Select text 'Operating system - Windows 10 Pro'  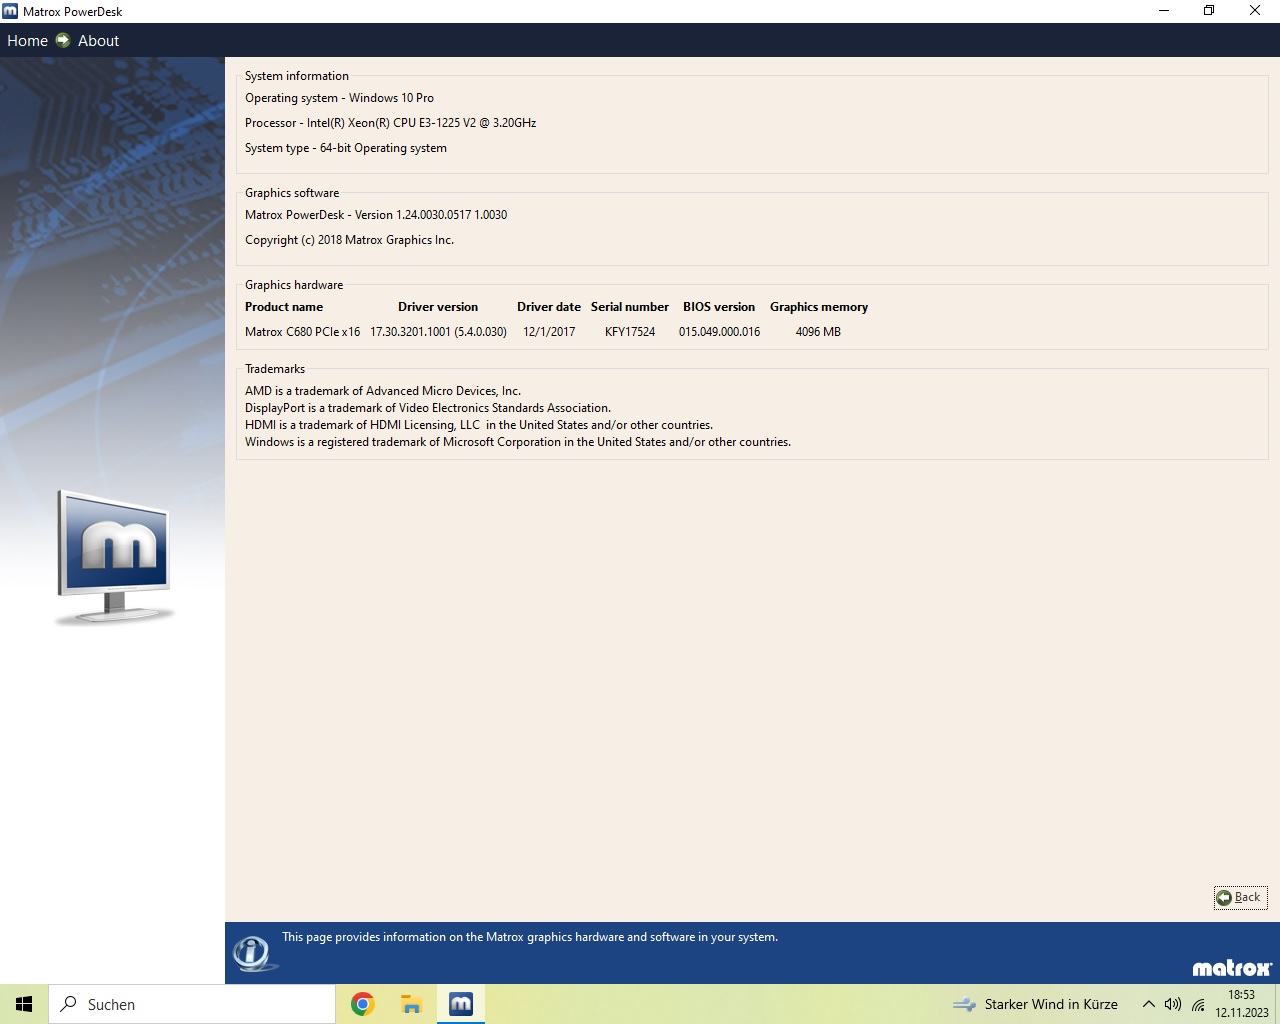[339, 98]
